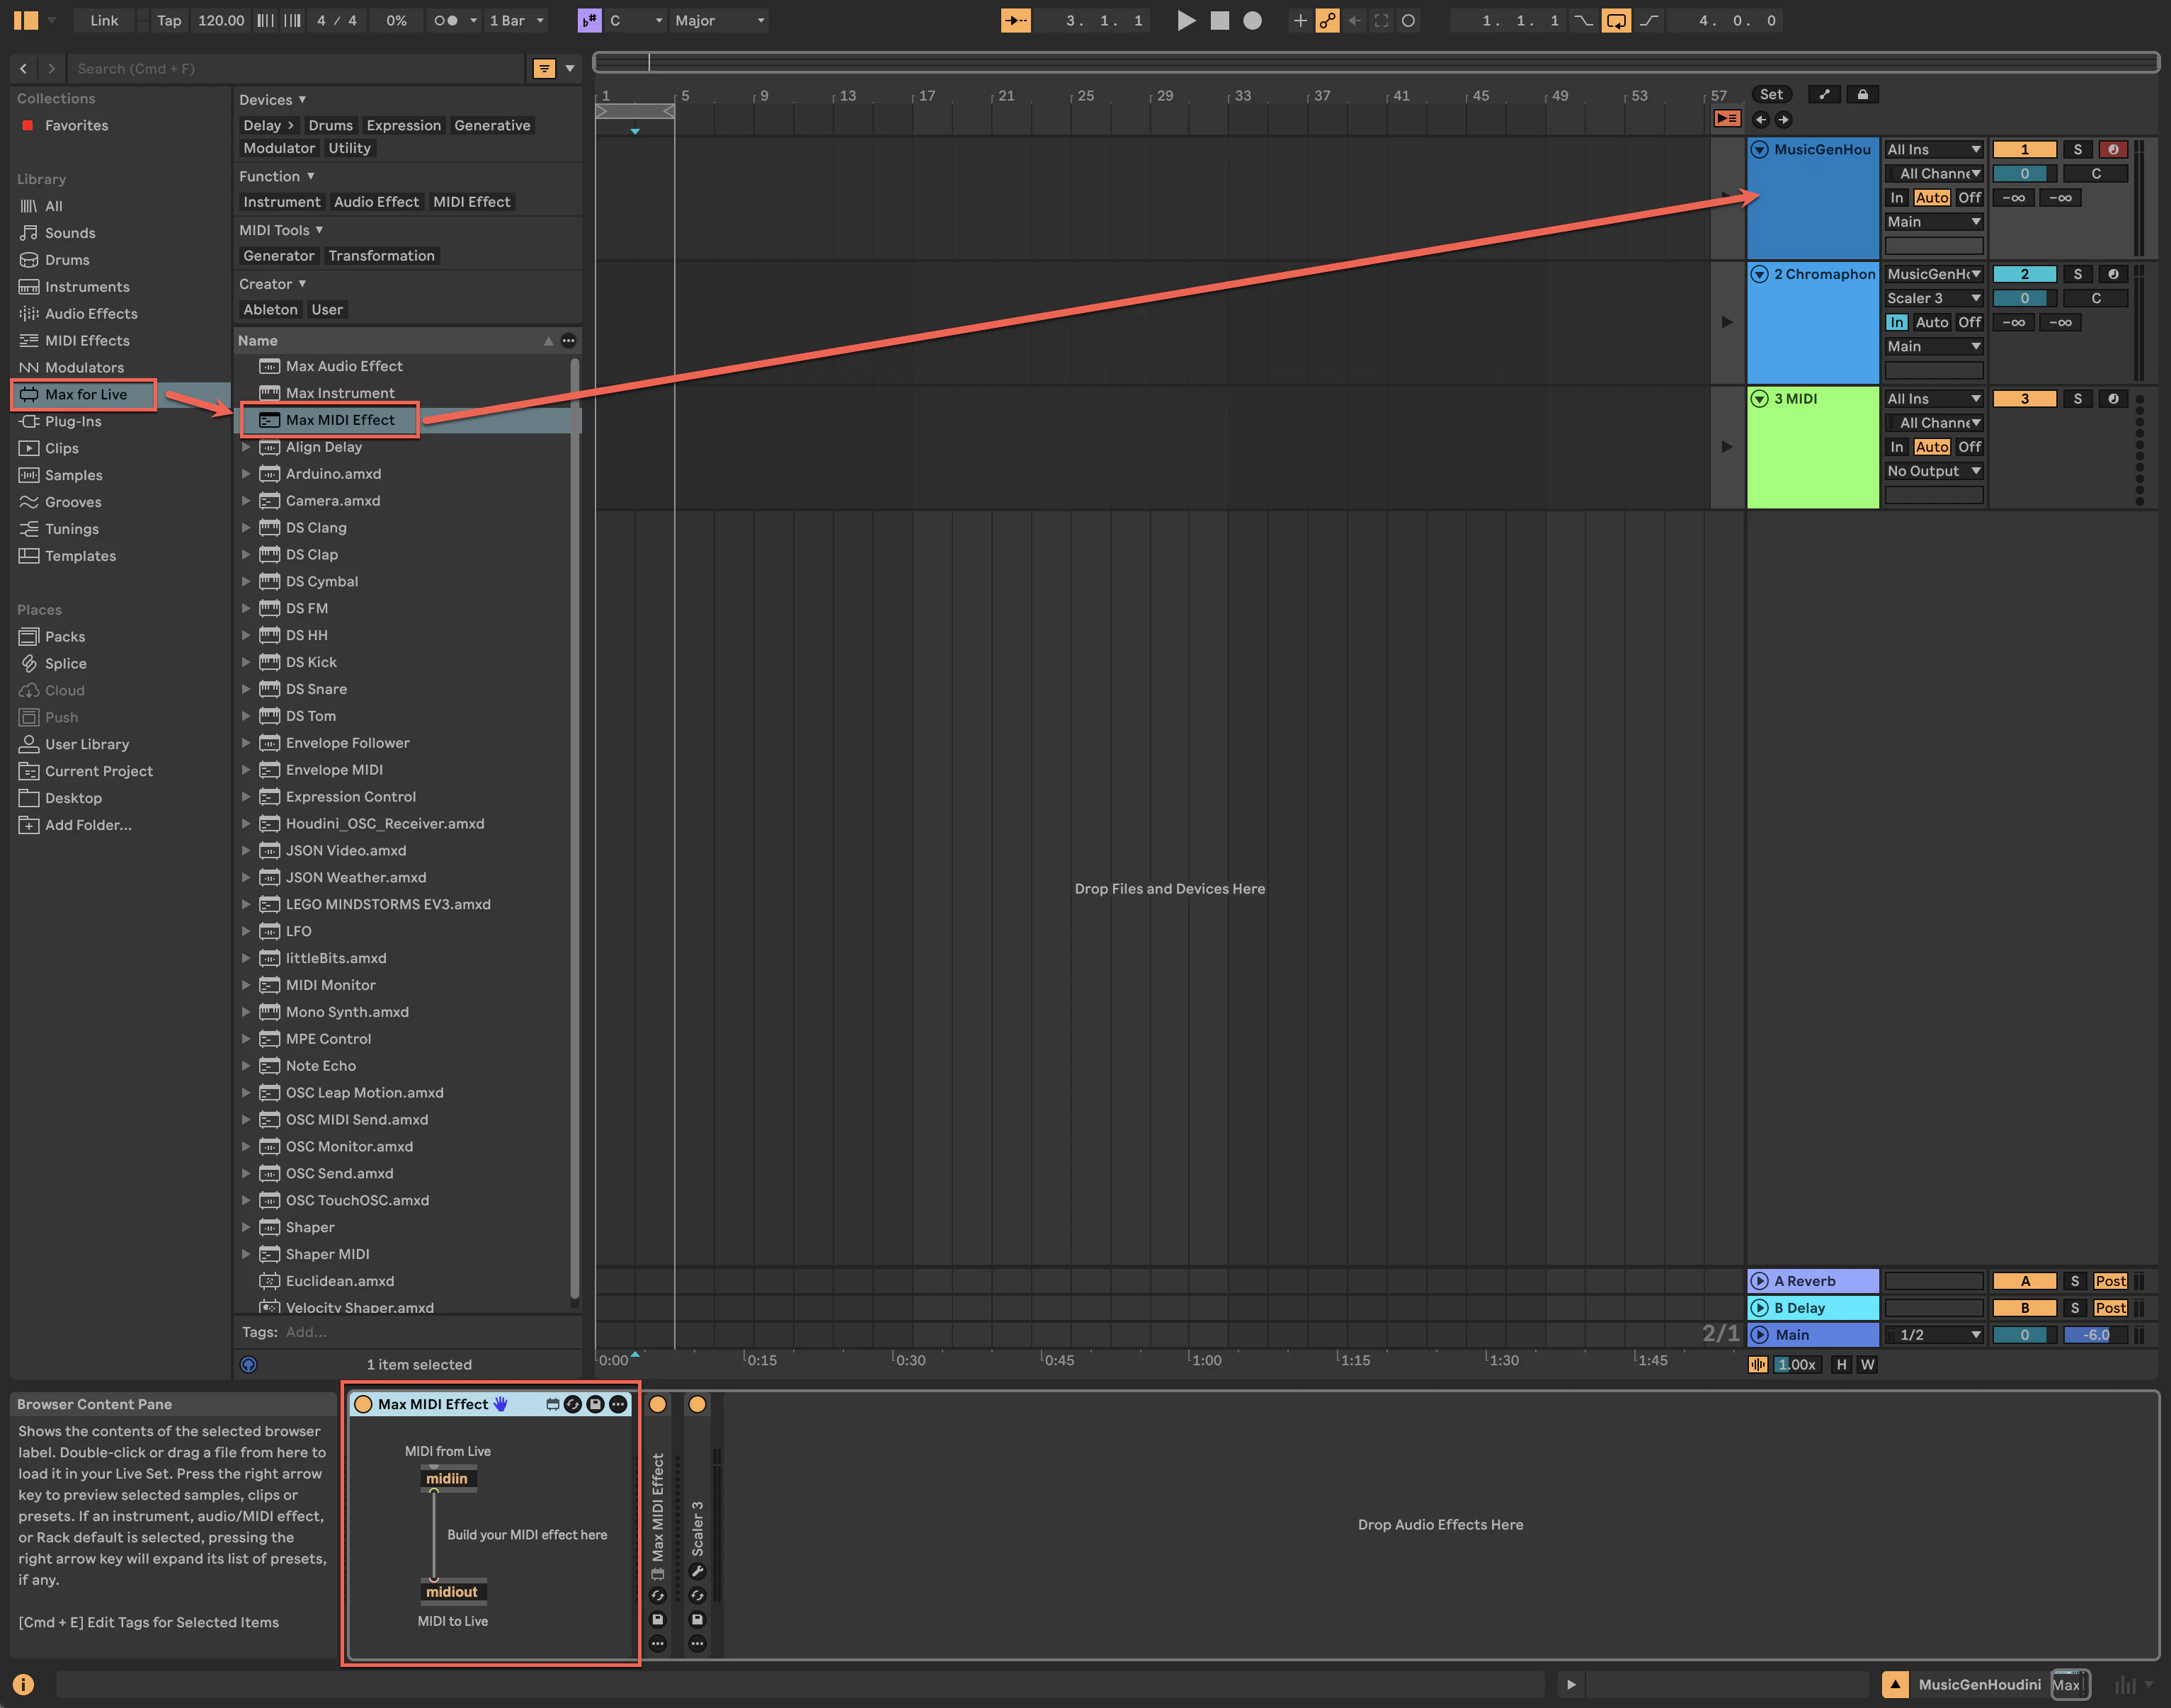Go forward in browser history

(x=52, y=68)
